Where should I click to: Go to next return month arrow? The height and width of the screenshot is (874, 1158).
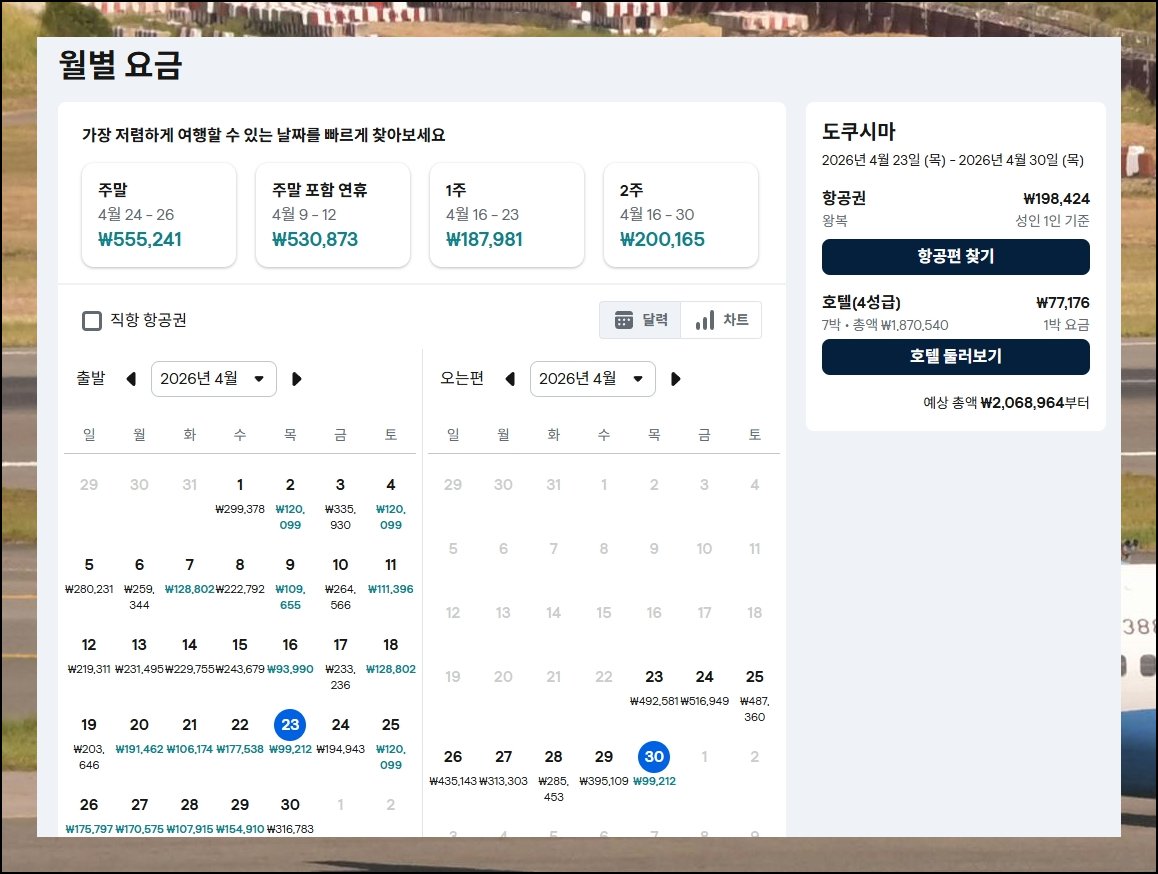coord(675,379)
